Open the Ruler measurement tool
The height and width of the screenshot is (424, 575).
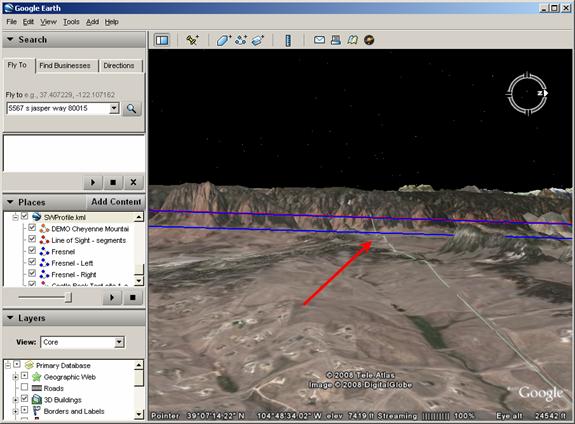pyautogui.click(x=288, y=40)
